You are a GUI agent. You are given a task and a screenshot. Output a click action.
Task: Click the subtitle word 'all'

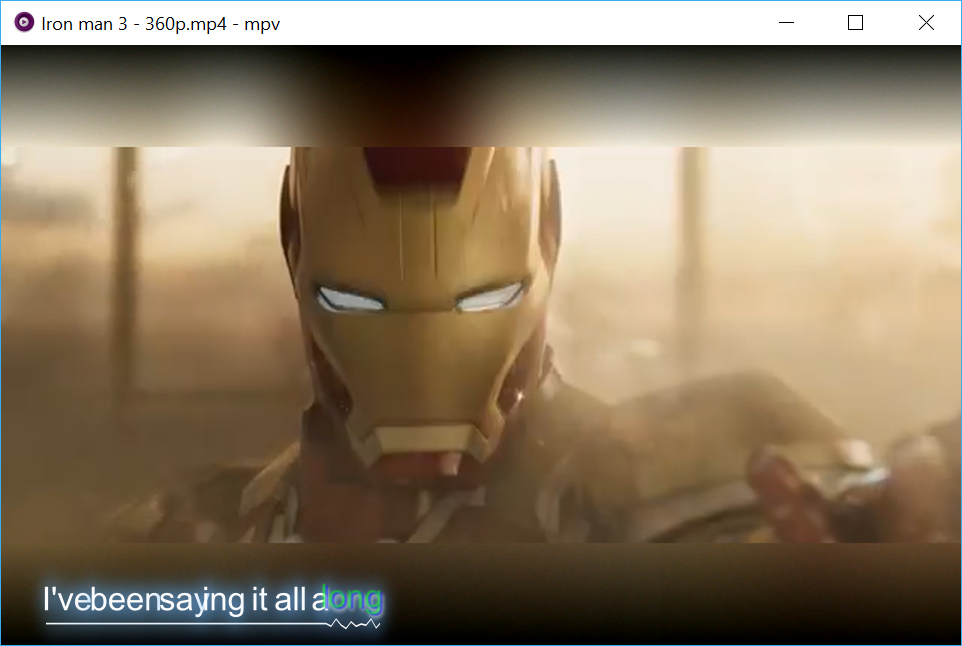[291, 600]
